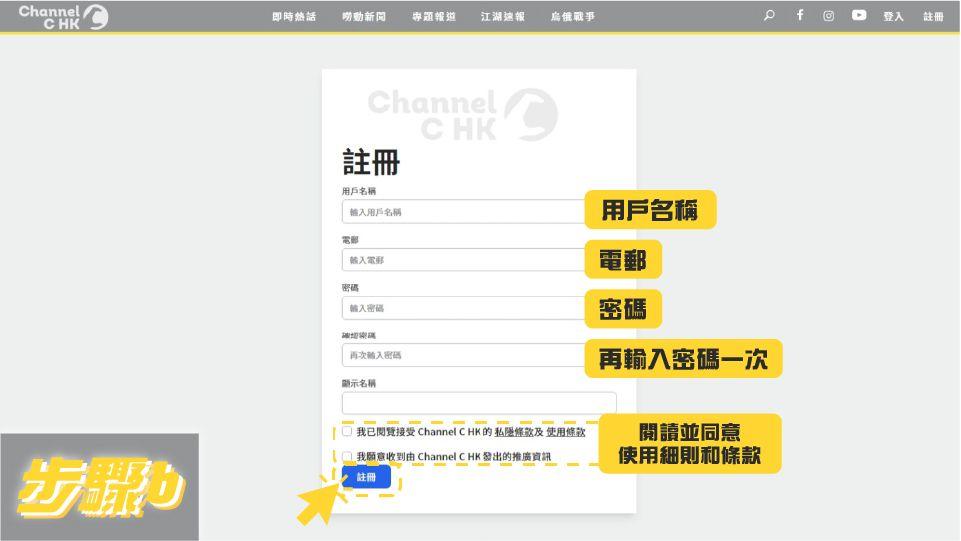Open the 私隱條款 link
The width and height of the screenshot is (961, 541).
click(x=514, y=432)
